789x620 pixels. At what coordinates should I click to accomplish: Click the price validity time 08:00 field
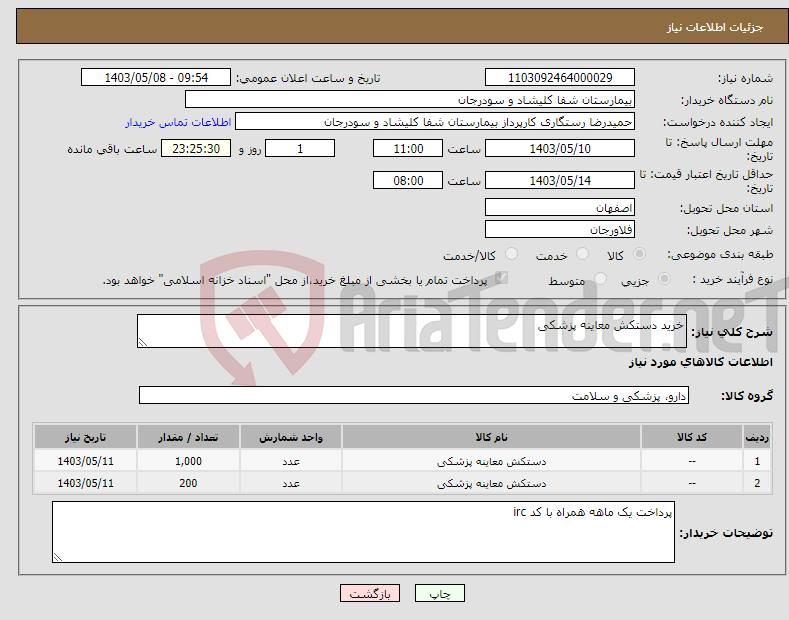click(408, 180)
